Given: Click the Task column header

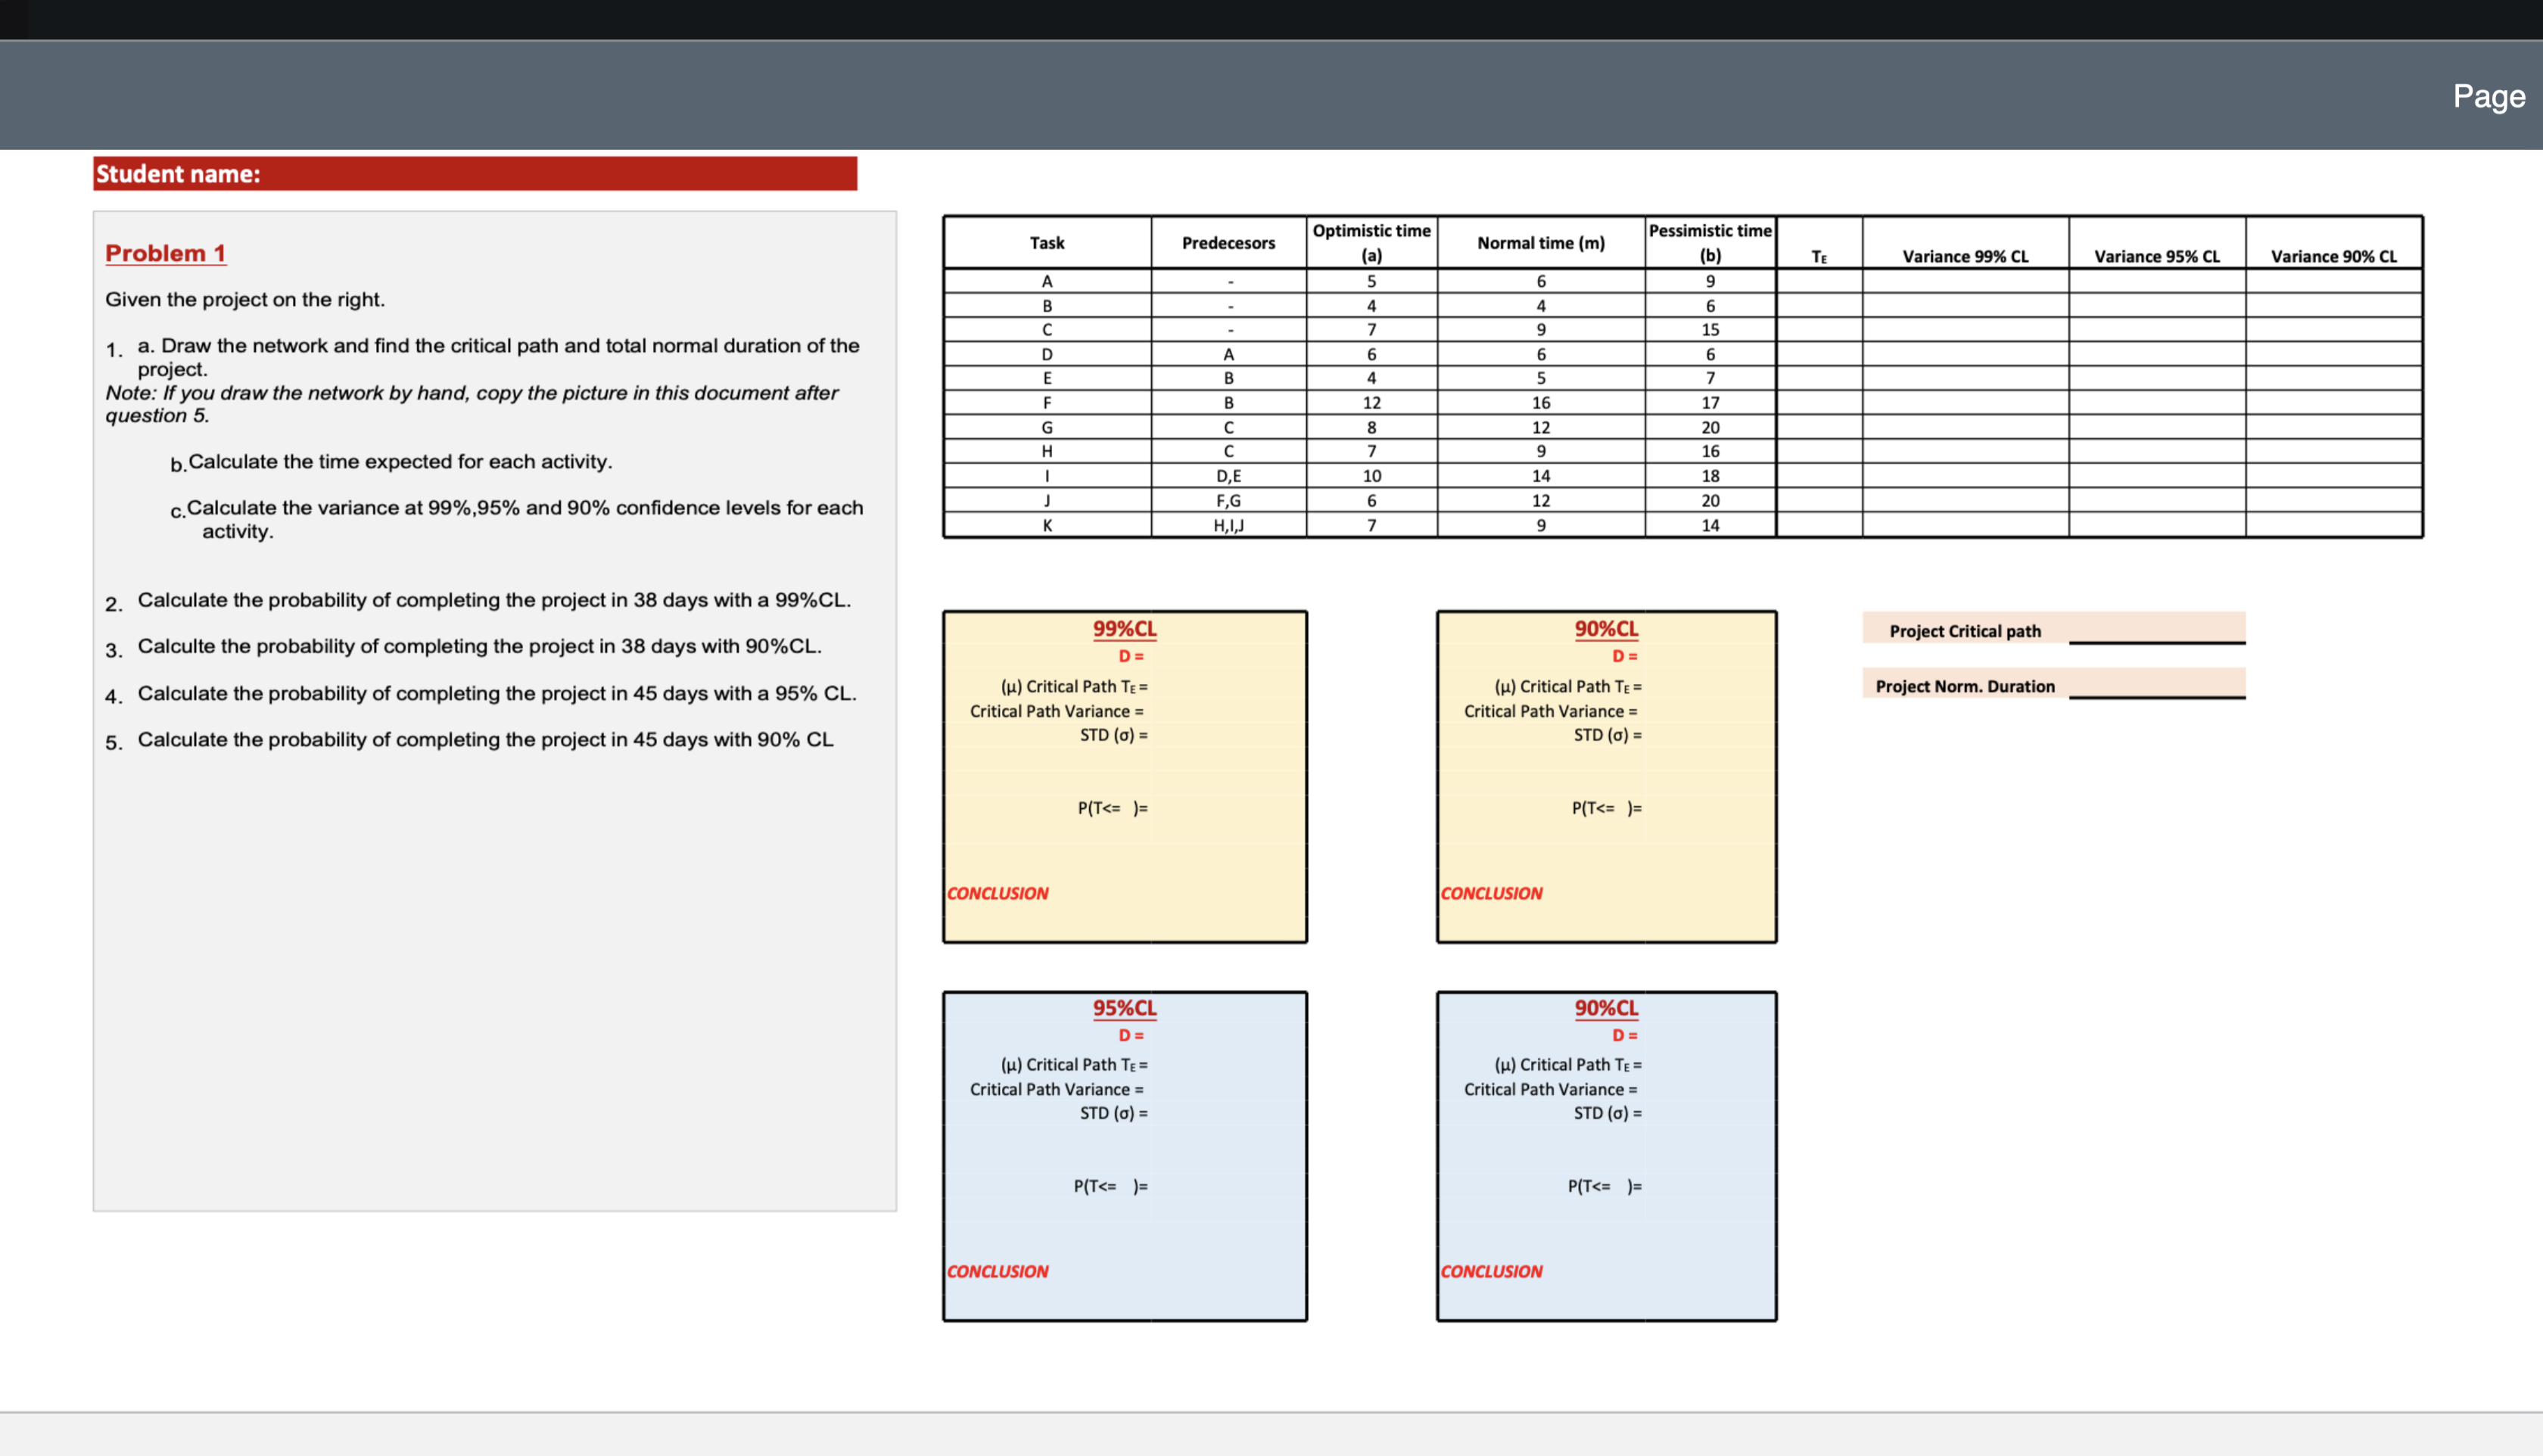Looking at the screenshot, I should 1046,243.
